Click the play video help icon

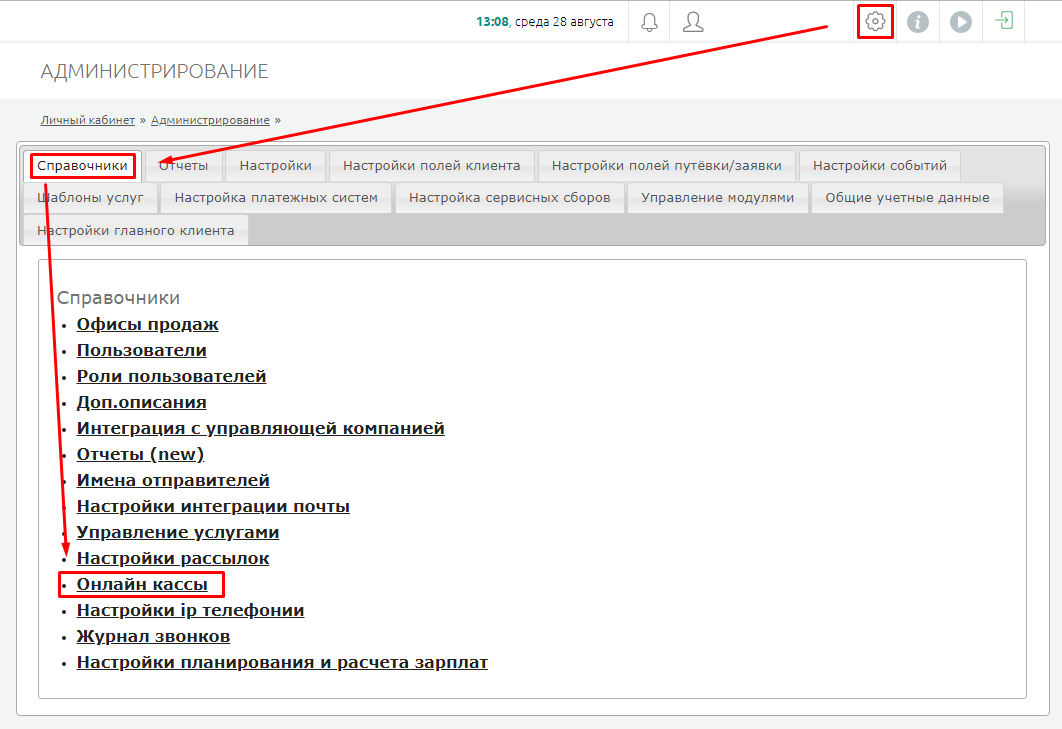[x=960, y=22]
